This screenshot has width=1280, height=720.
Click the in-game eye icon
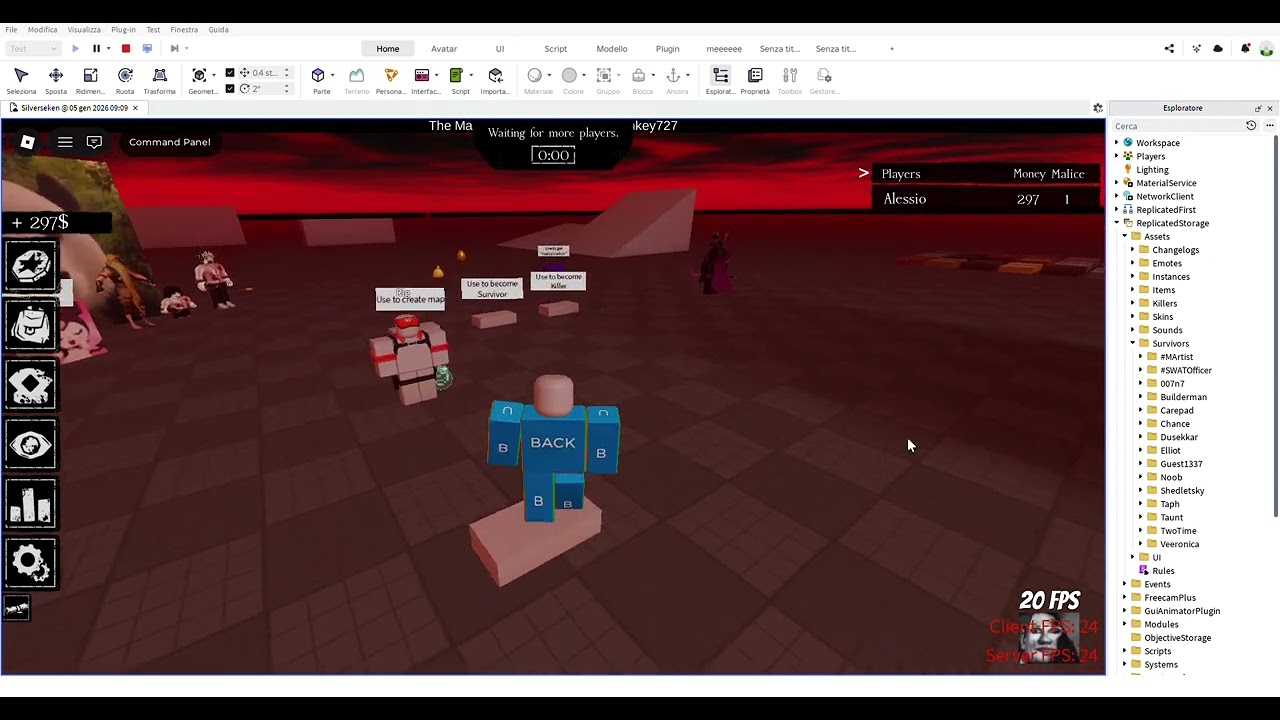(30, 444)
